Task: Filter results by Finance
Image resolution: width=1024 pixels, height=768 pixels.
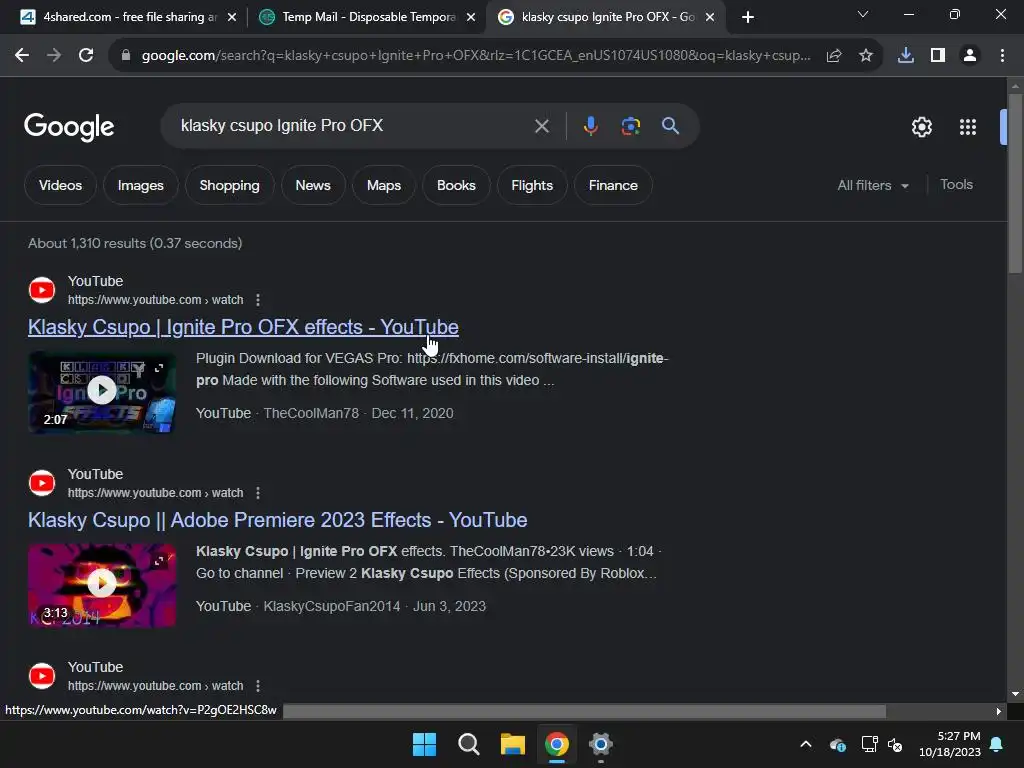Action: point(613,185)
